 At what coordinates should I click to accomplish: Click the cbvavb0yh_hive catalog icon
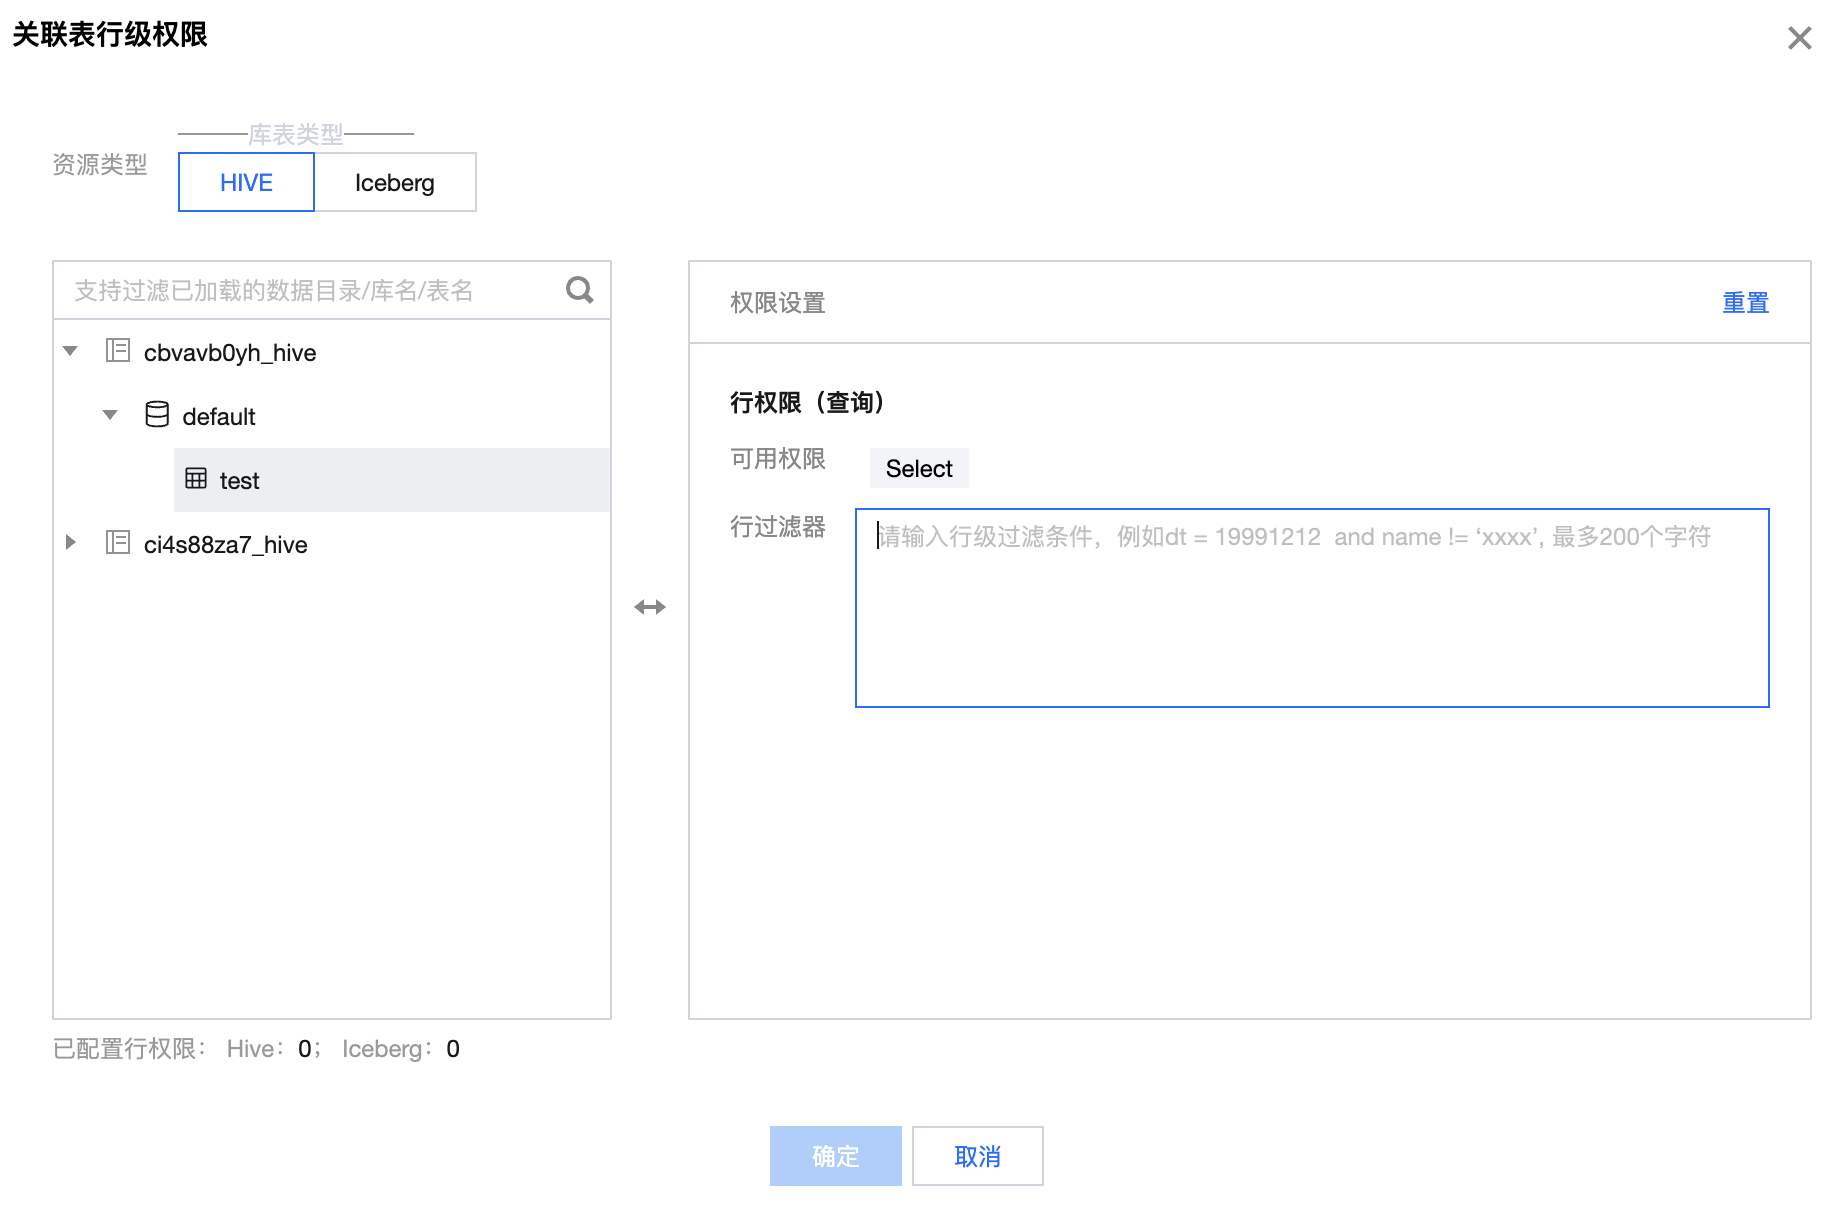point(118,351)
